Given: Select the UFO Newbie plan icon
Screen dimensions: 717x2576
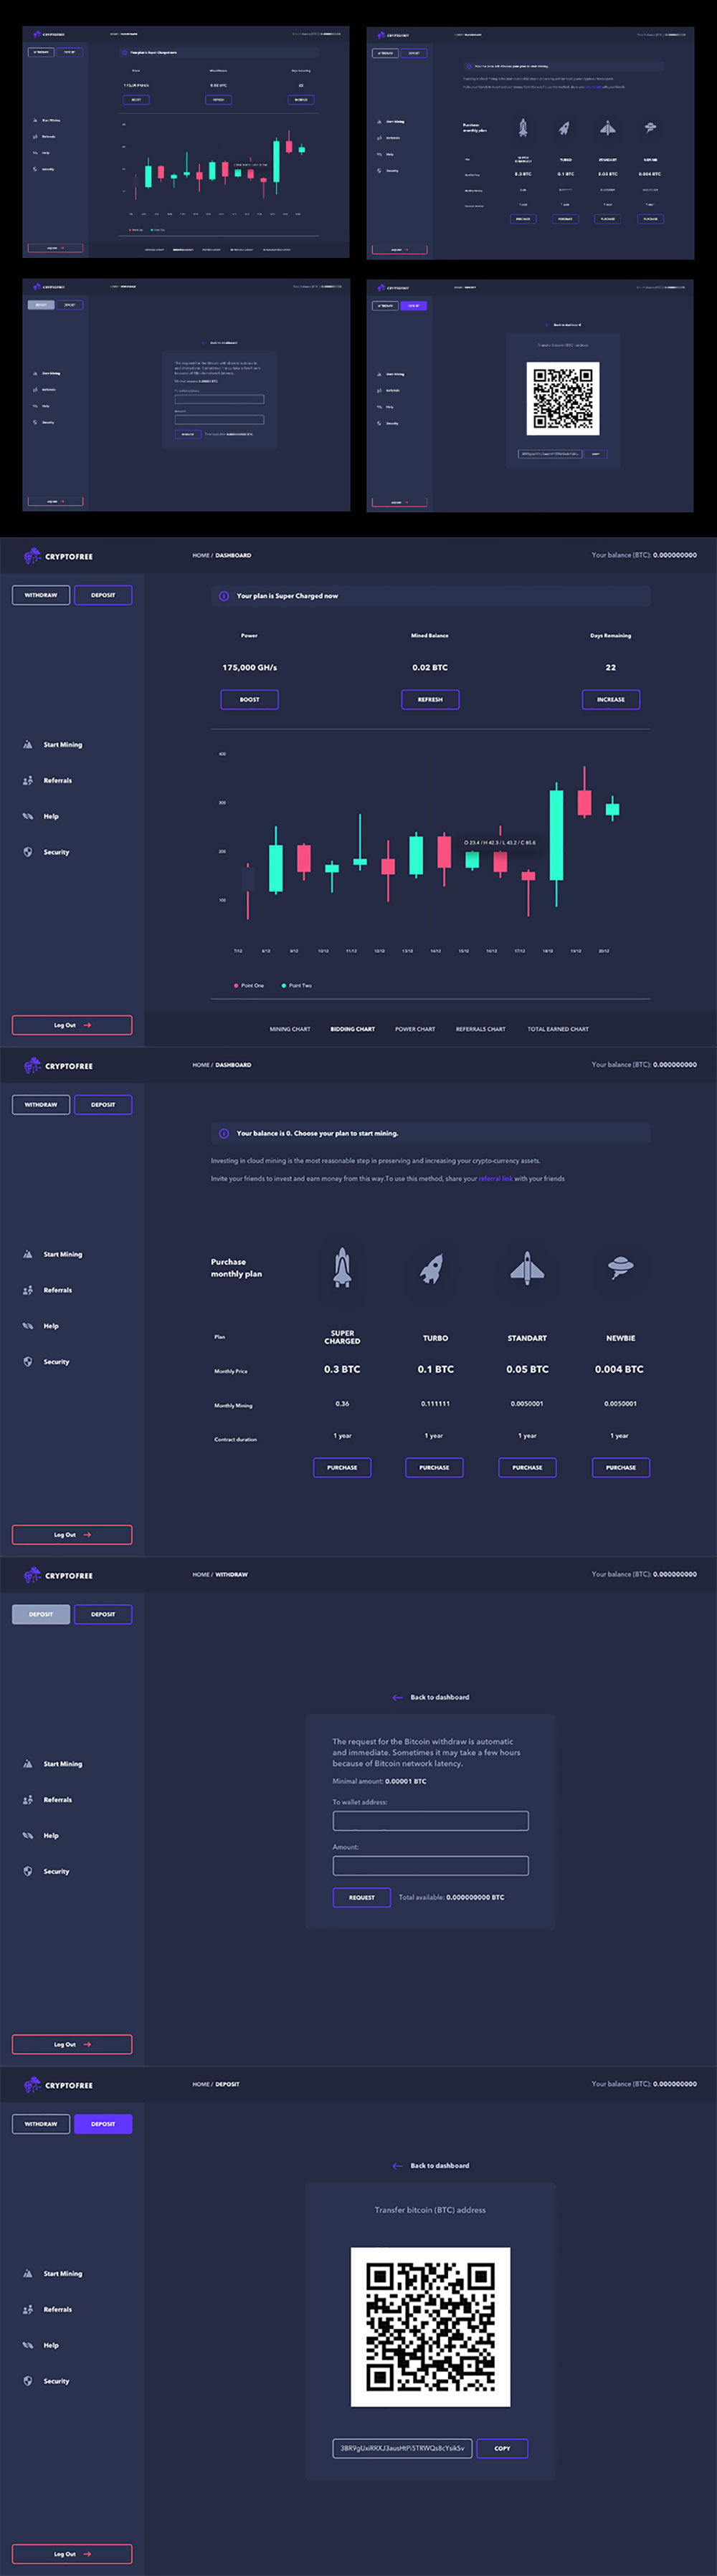Looking at the screenshot, I should pyautogui.click(x=620, y=1267).
